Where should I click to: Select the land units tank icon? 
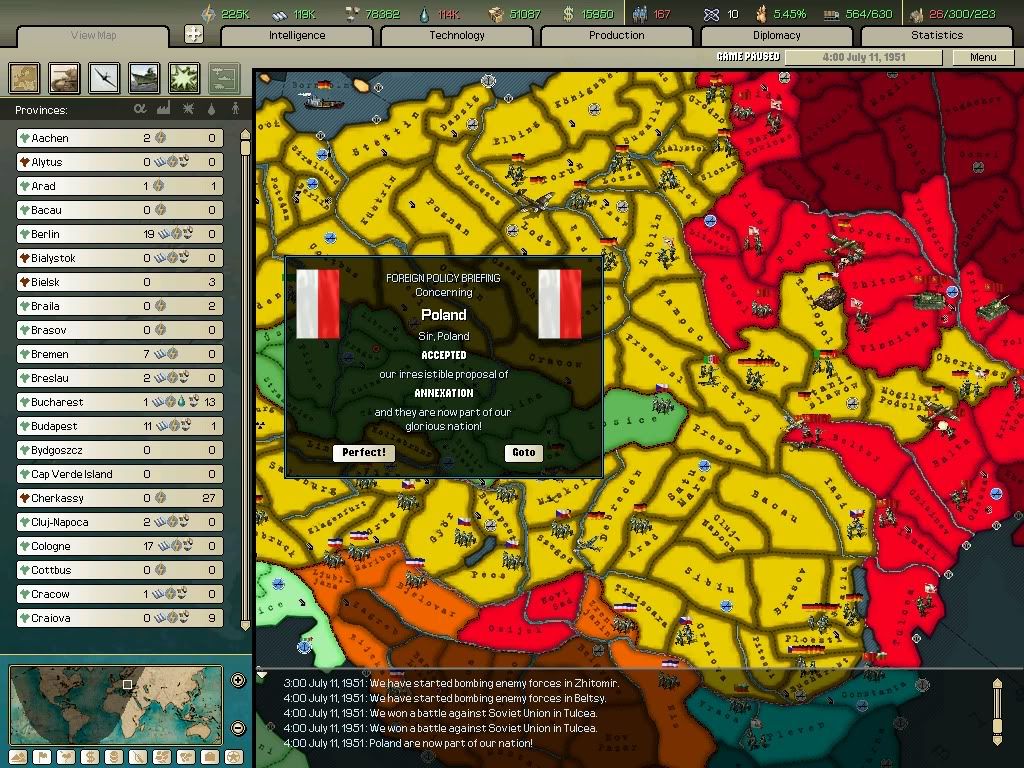65,78
